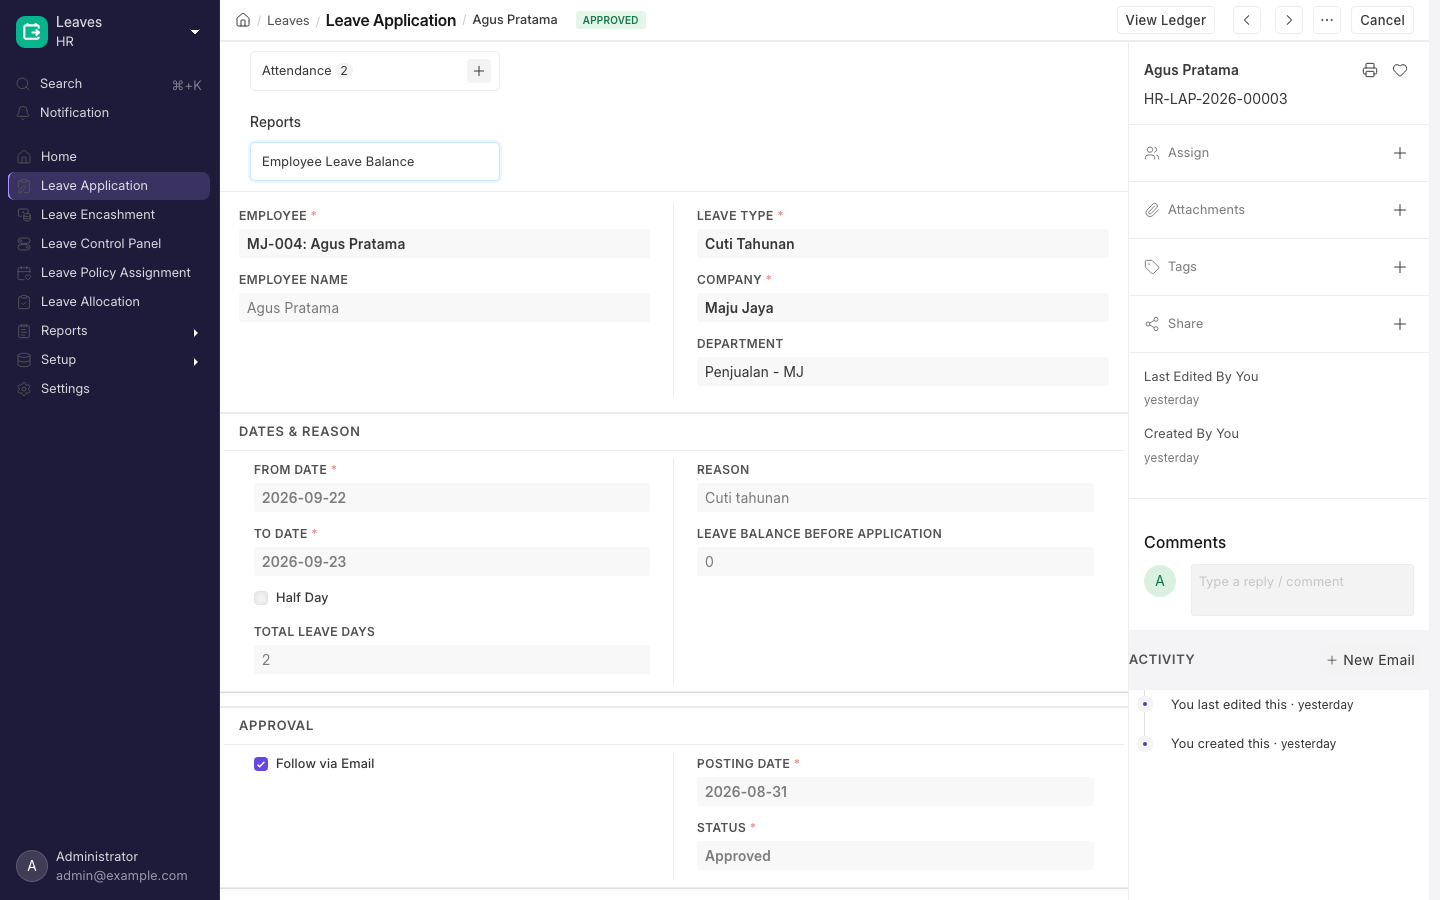Click the comment author avatar
Viewport: 1440px width, 900px height.
[x=1160, y=581]
